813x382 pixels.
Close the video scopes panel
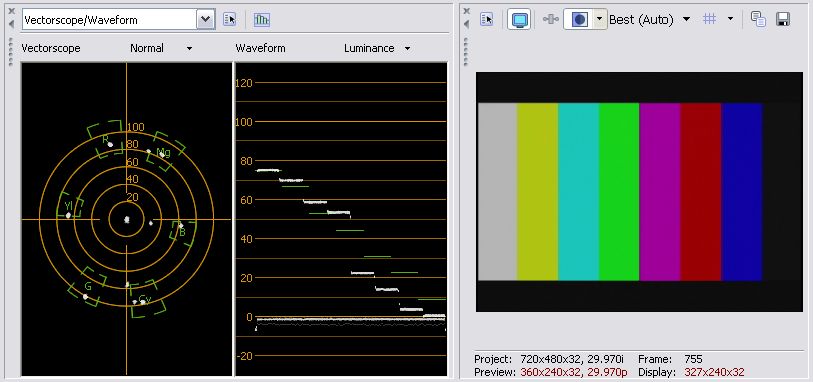[11, 10]
